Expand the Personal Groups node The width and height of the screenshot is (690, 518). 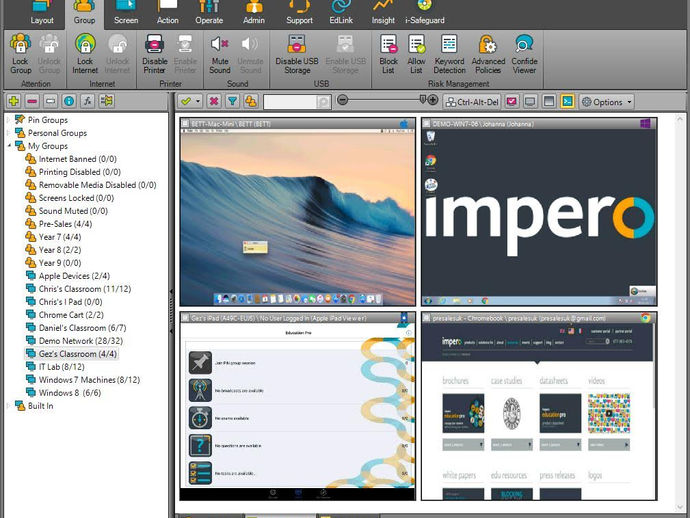coord(8,133)
